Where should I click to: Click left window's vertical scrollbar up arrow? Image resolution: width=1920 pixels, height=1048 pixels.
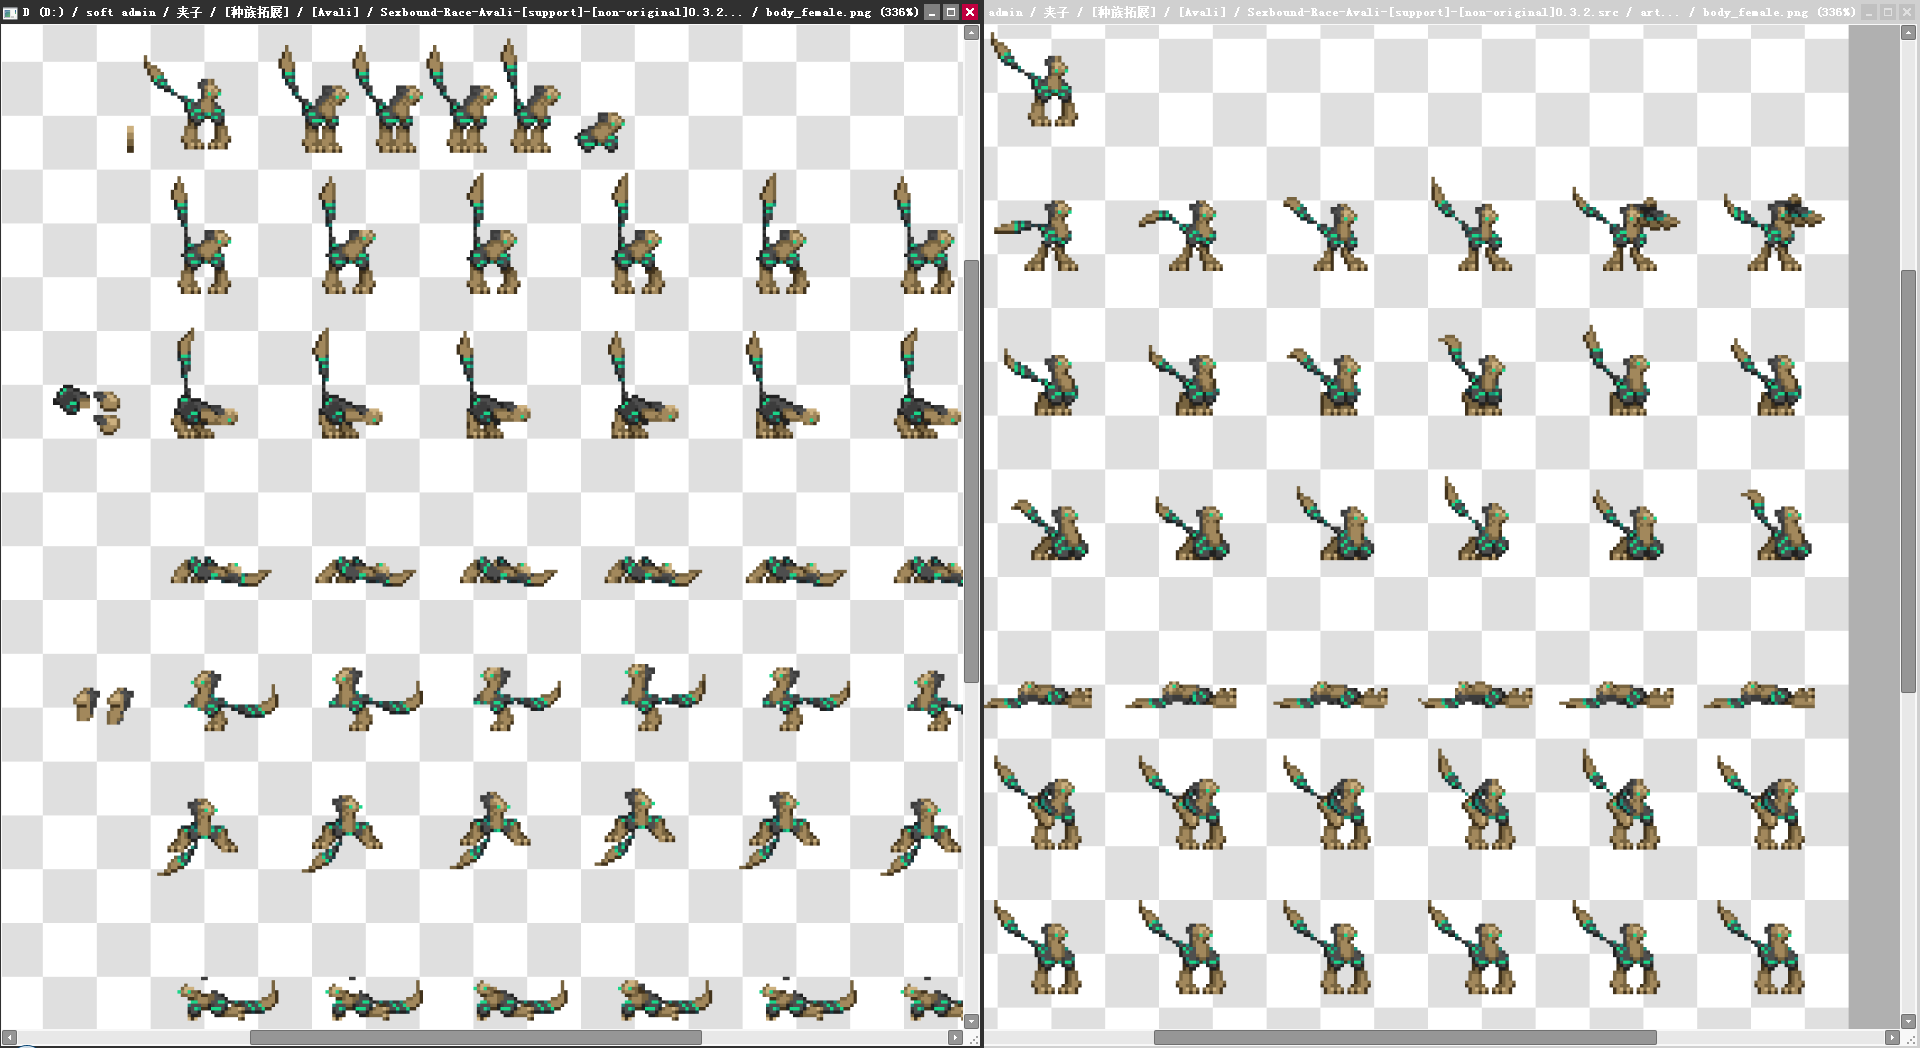[971, 33]
